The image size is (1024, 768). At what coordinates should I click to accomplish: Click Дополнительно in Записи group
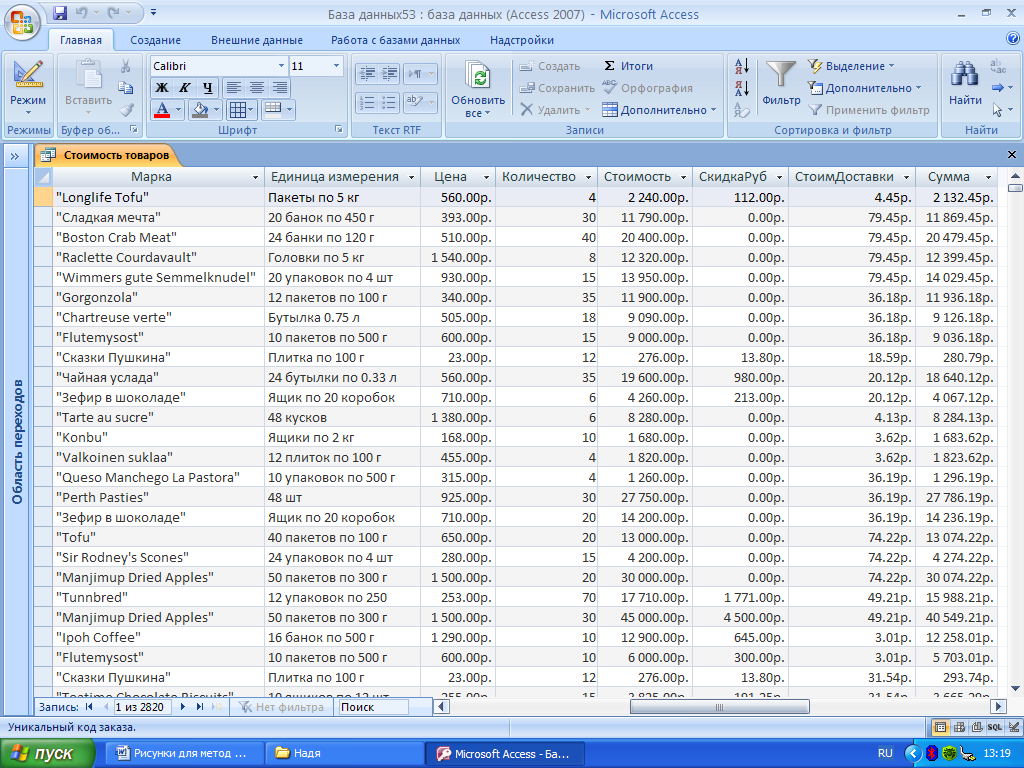[x=660, y=110]
